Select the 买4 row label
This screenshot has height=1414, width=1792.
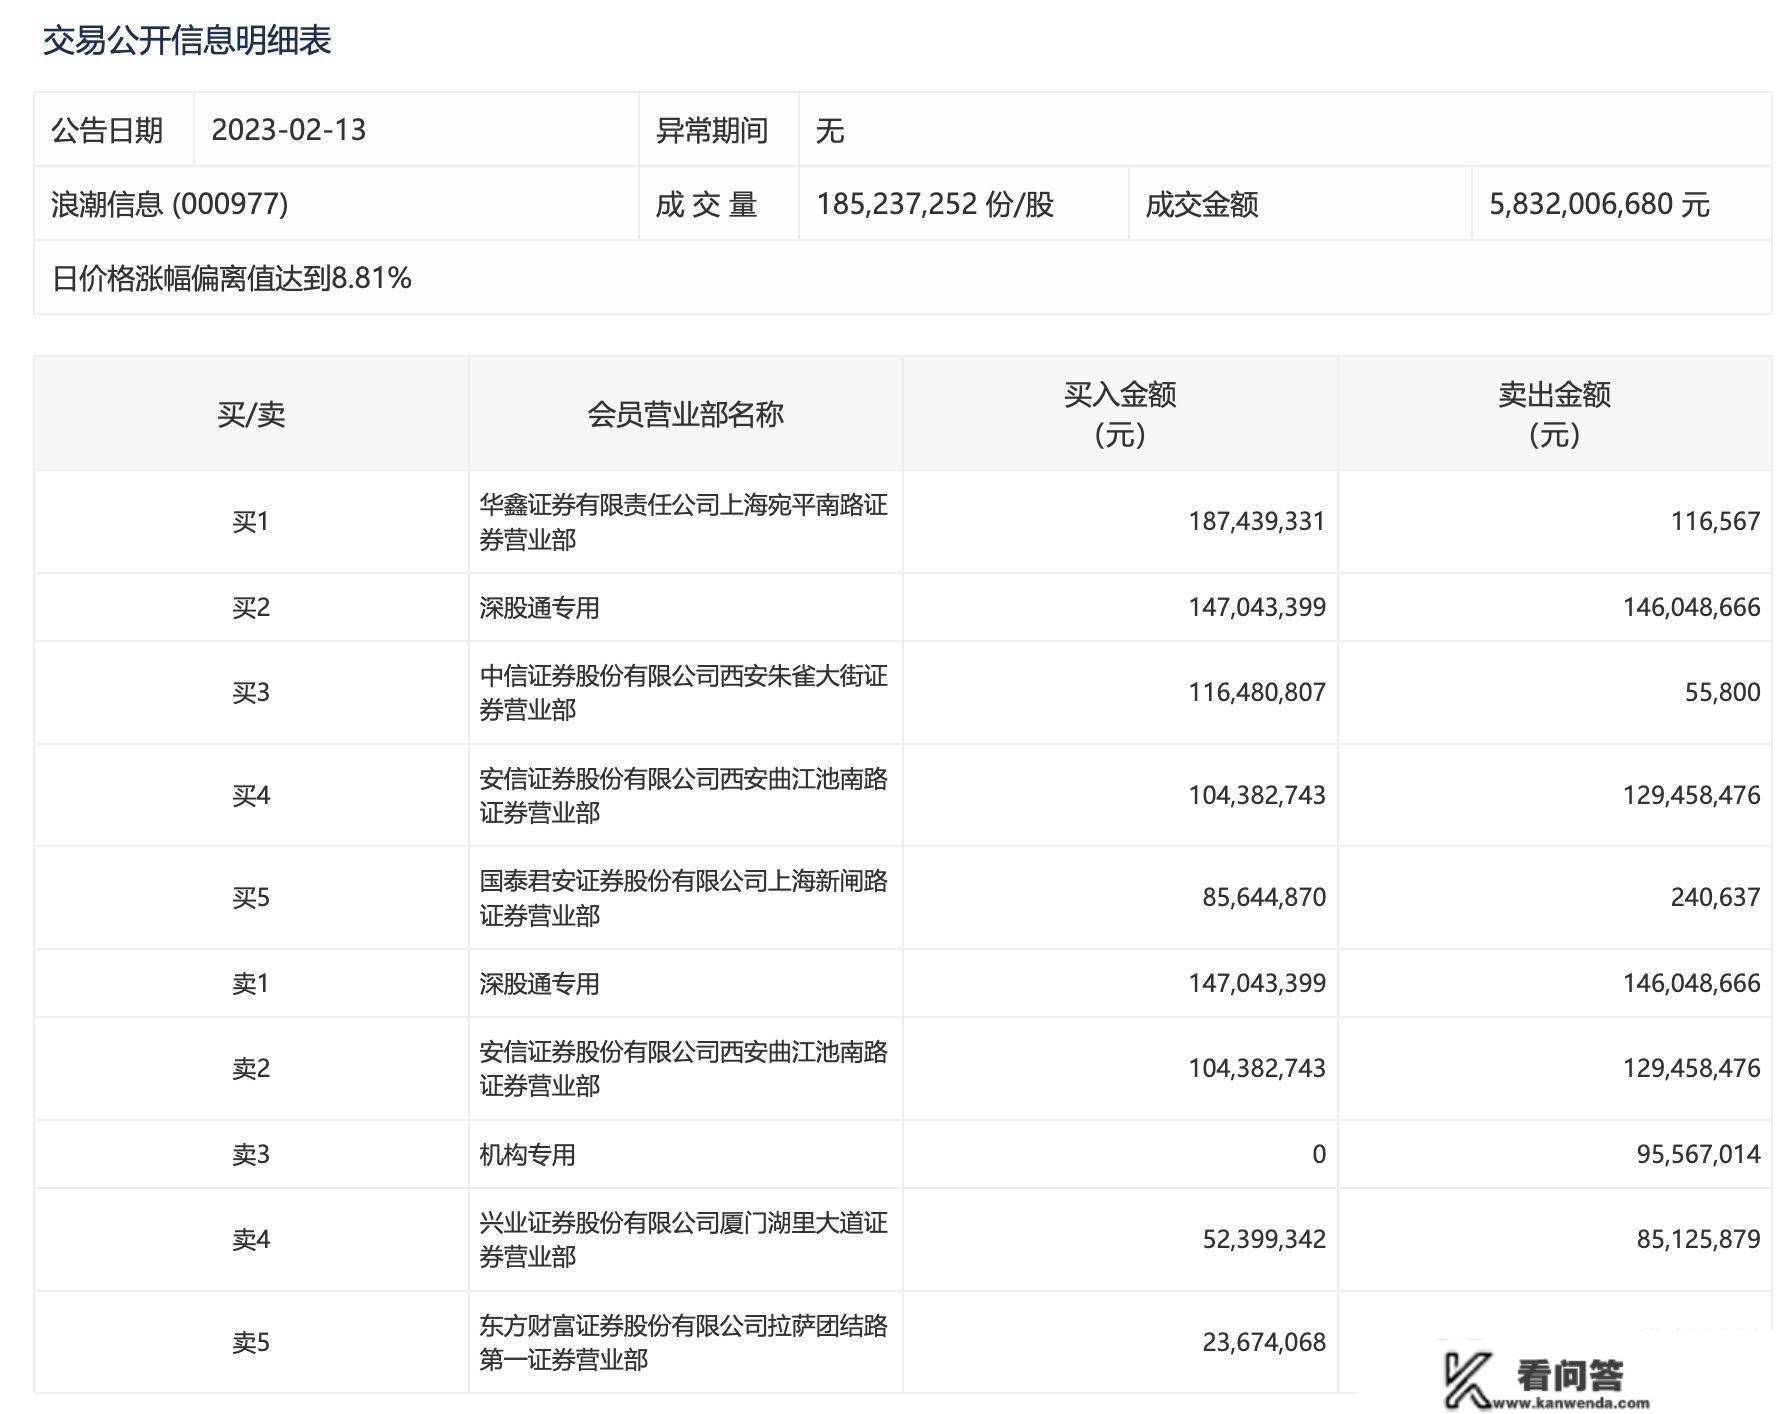coord(251,795)
